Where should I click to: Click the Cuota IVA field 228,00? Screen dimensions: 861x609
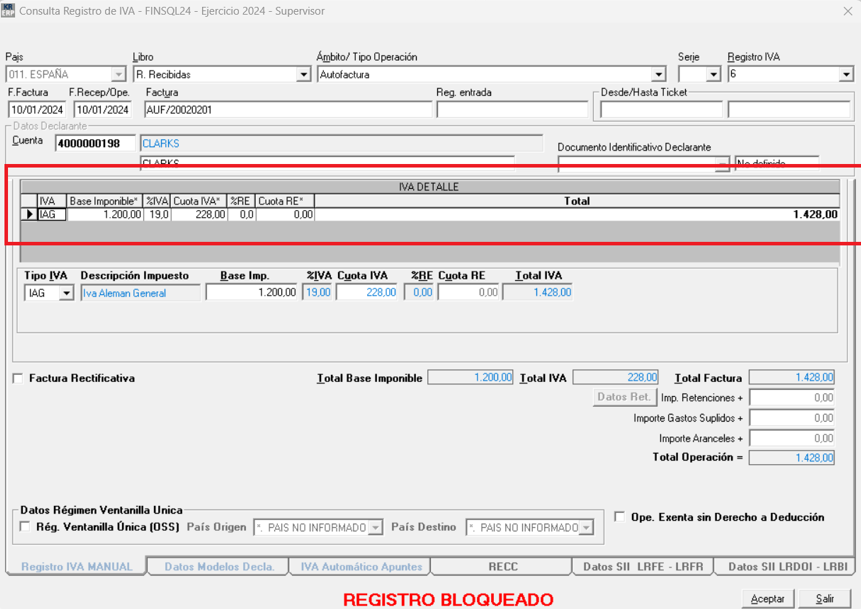pyautogui.click(x=367, y=293)
